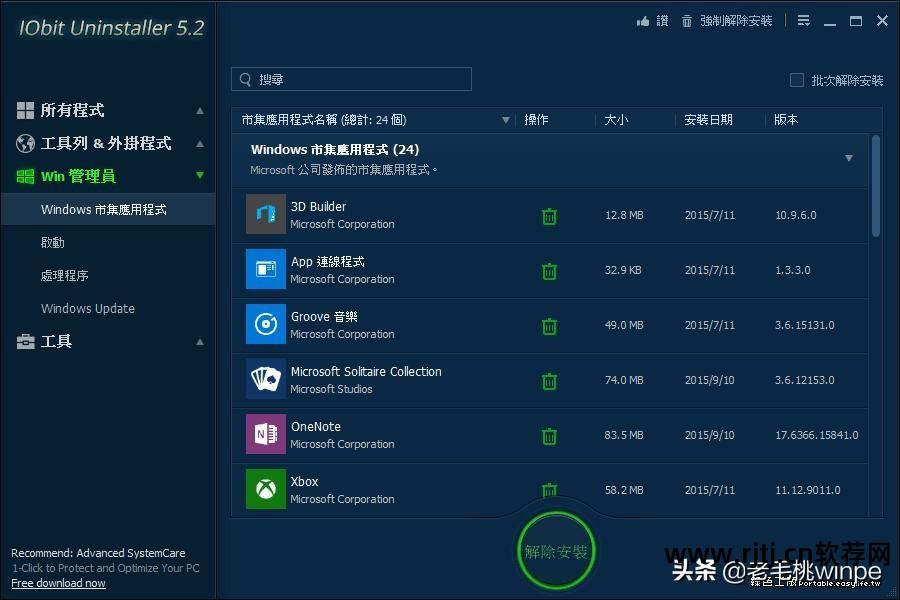Screen dimensions: 900x600
Task: Collapse the Windows 市集應用程式 group
Action: (x=848, y=157)
